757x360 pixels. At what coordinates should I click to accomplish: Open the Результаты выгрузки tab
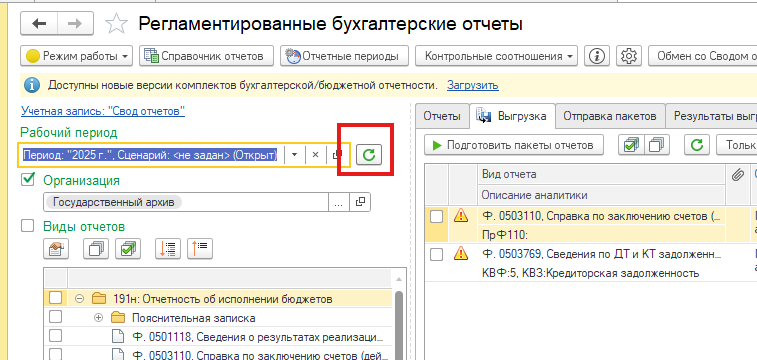point(711,116)
